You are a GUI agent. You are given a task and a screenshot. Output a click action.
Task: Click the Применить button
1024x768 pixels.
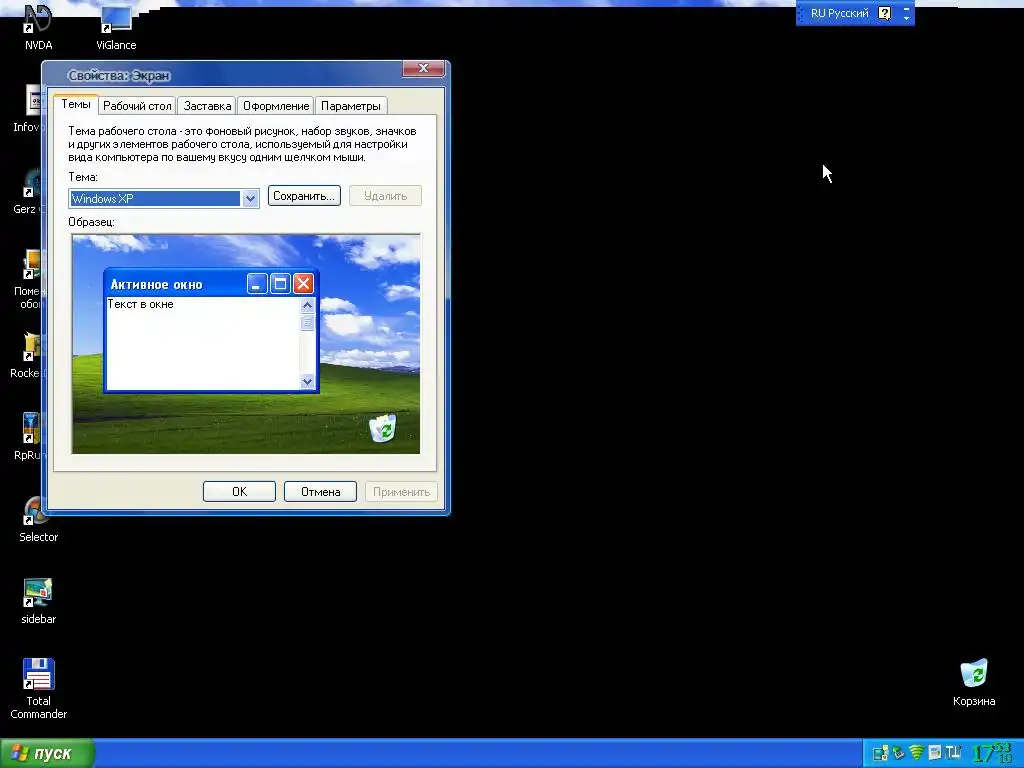[401, 492]
